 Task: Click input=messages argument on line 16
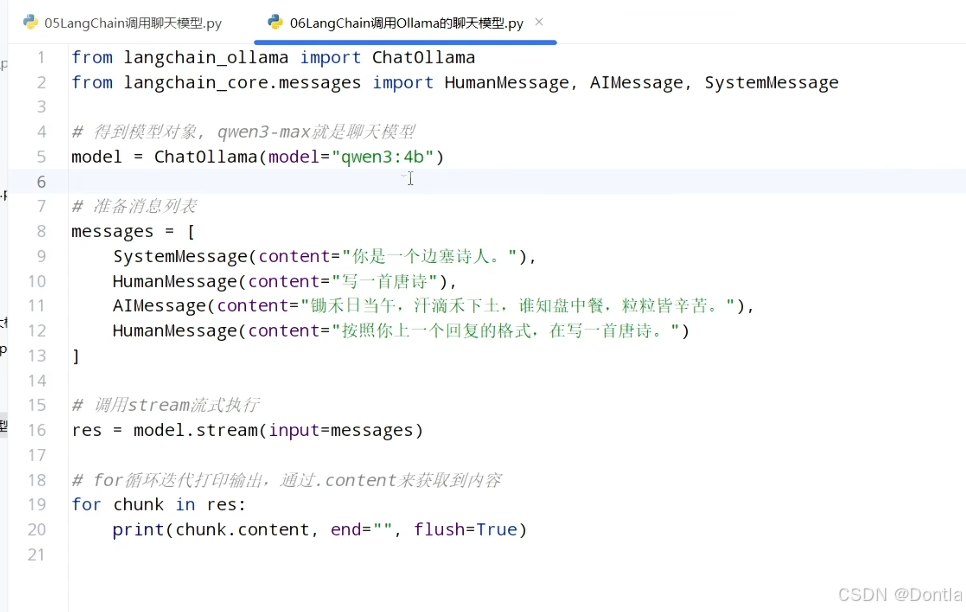(341, 430)
